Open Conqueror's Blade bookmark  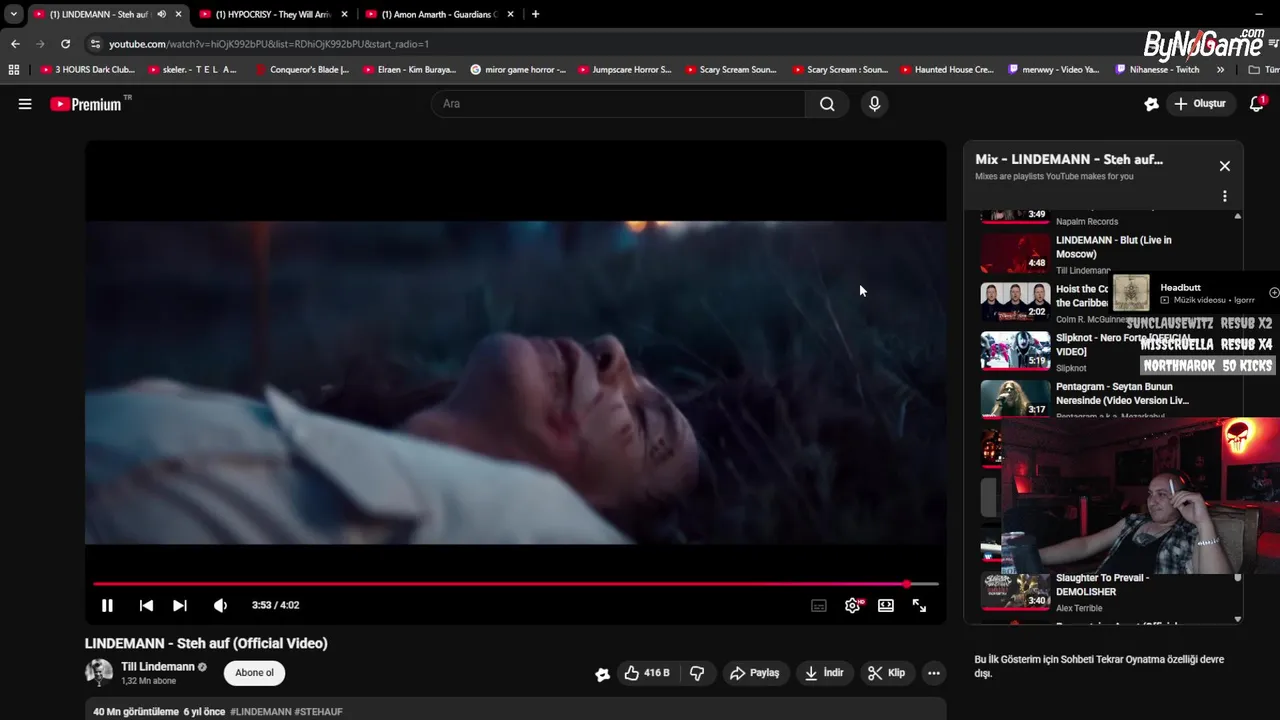[x=302, y=70]
